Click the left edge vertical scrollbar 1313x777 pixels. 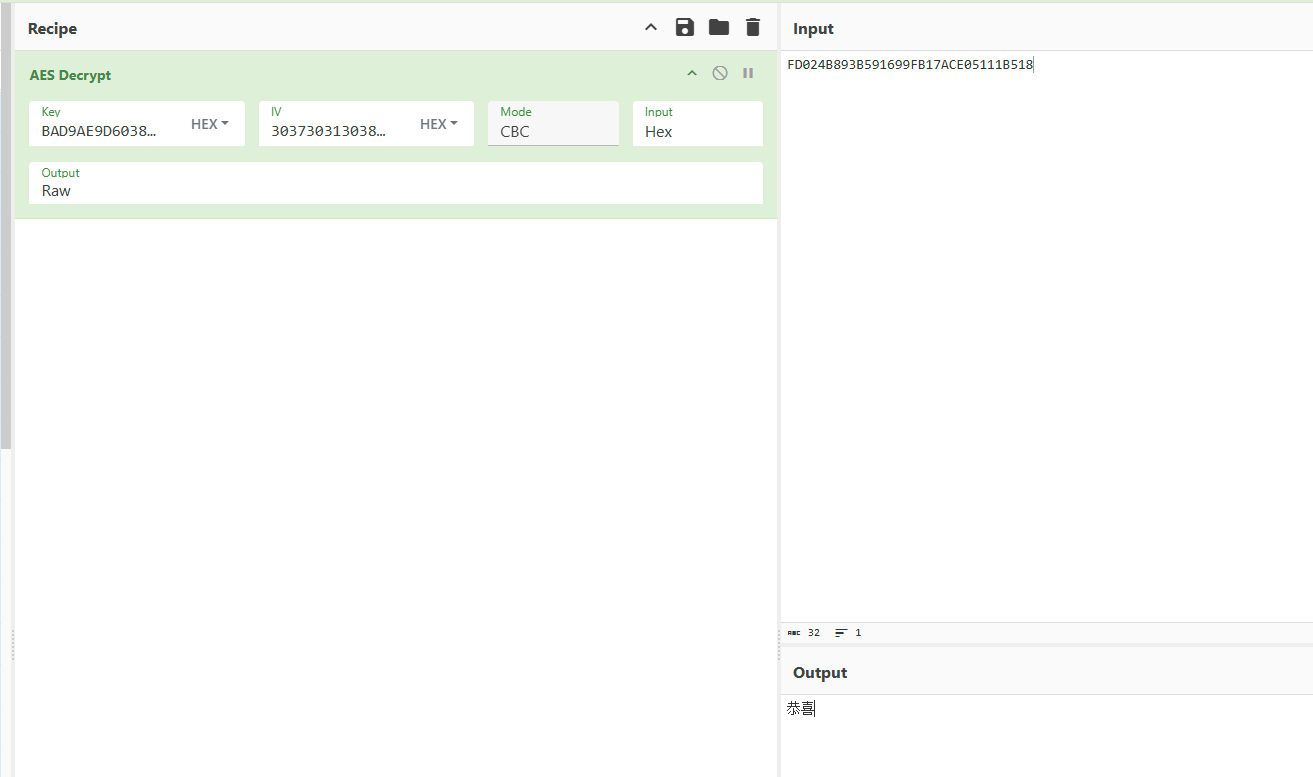5,225
